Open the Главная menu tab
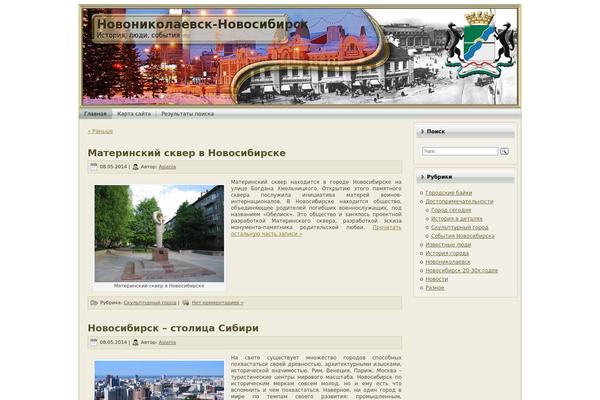Image resolution: width=600 pixels, height=400 pixels. [95, 114]
